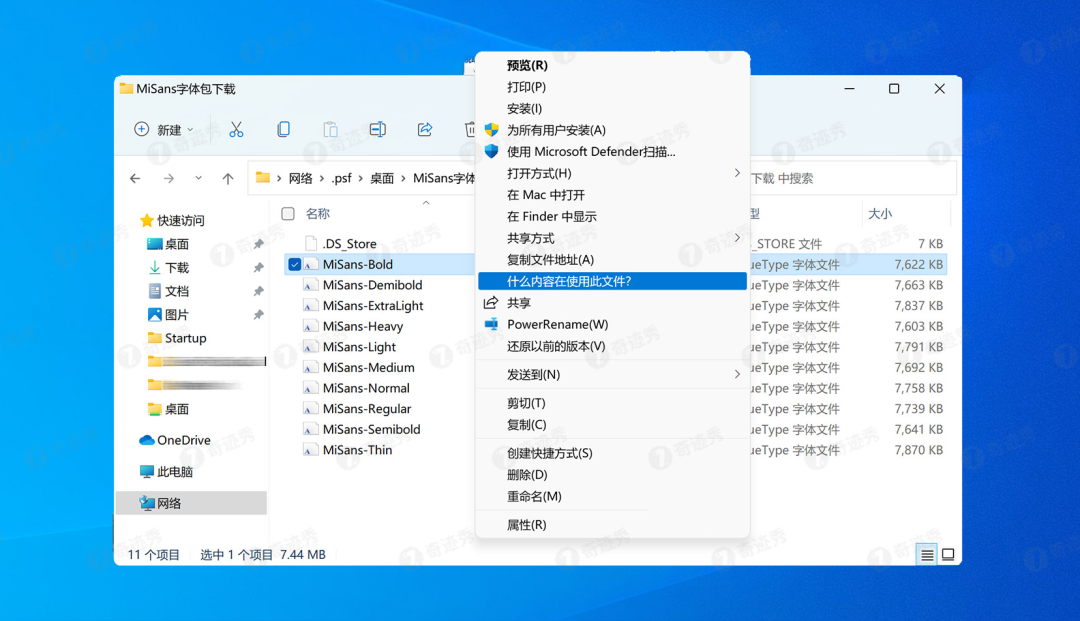Open recent locations dropdown chevron
The height and width of the screenshot is (621, 1080).
point(198,178)
